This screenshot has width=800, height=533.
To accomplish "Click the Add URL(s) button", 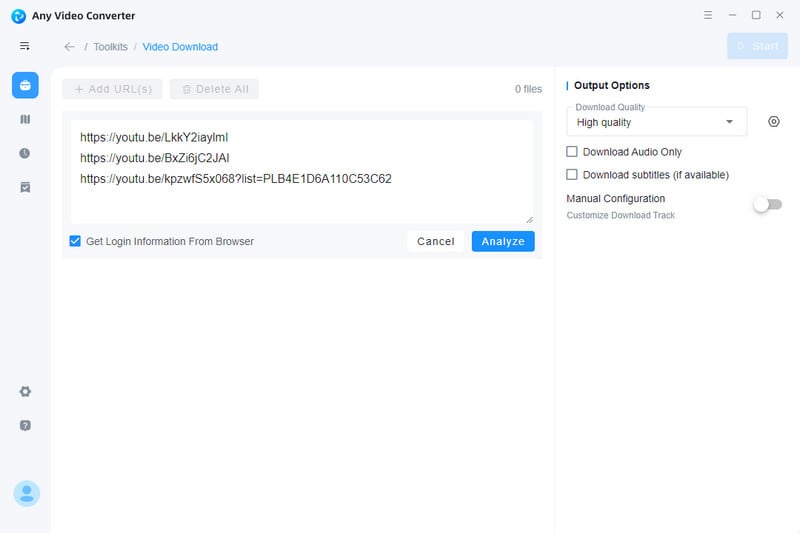I will click(112, 89).
